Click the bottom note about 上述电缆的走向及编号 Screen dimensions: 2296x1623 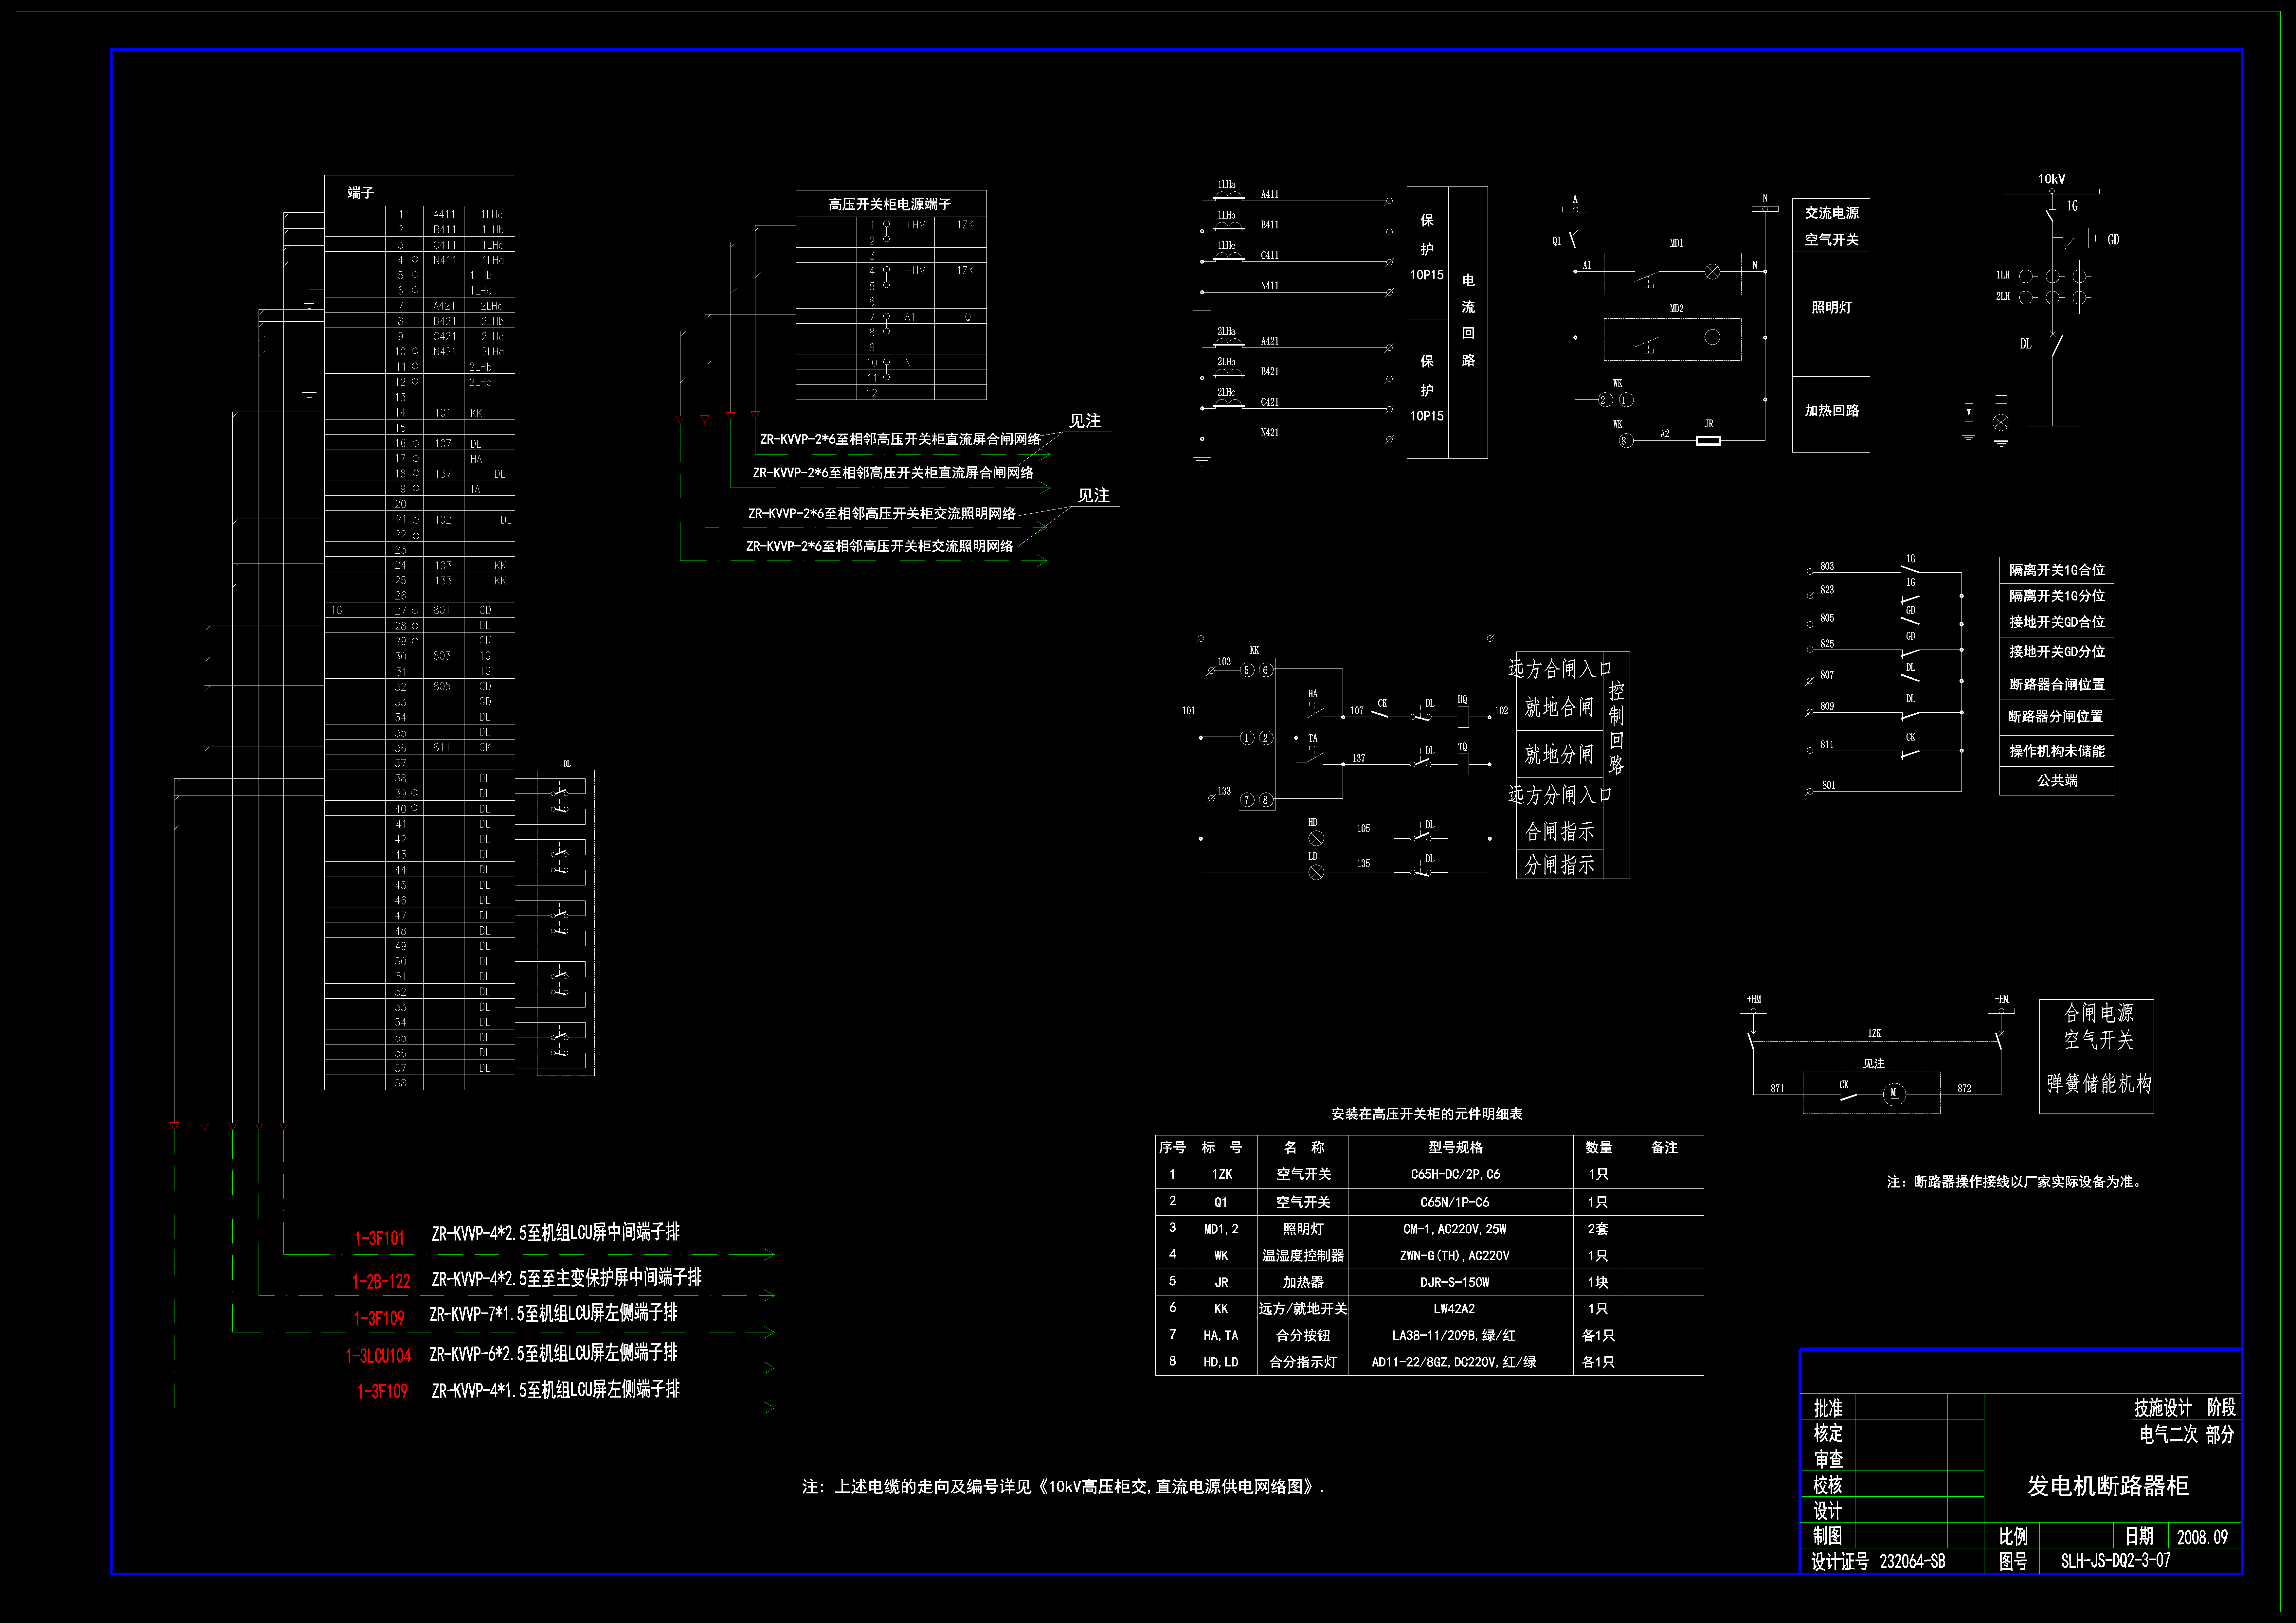[1063, 1487]
